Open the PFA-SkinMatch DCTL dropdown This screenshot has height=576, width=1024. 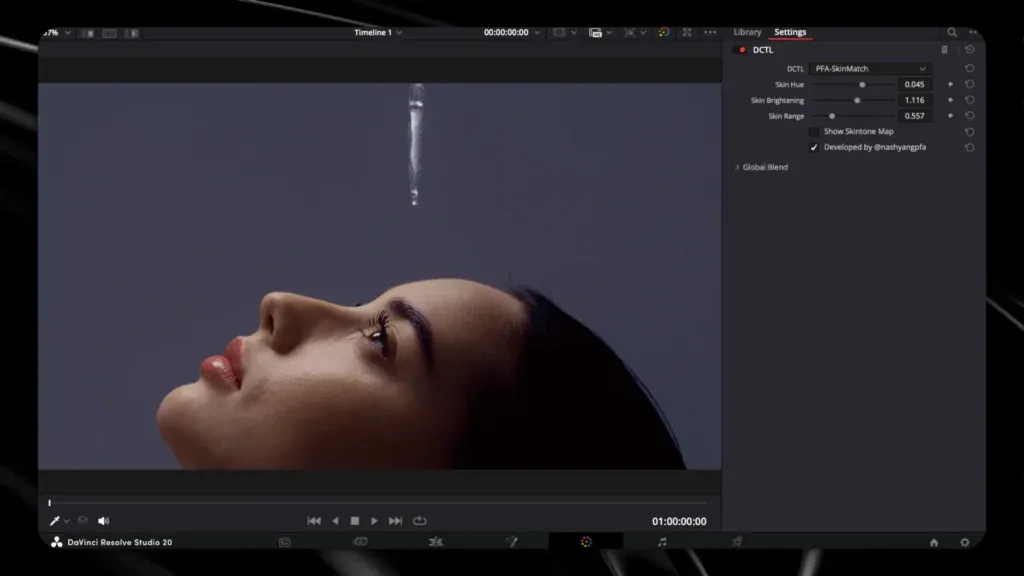(x=870, y=69)
